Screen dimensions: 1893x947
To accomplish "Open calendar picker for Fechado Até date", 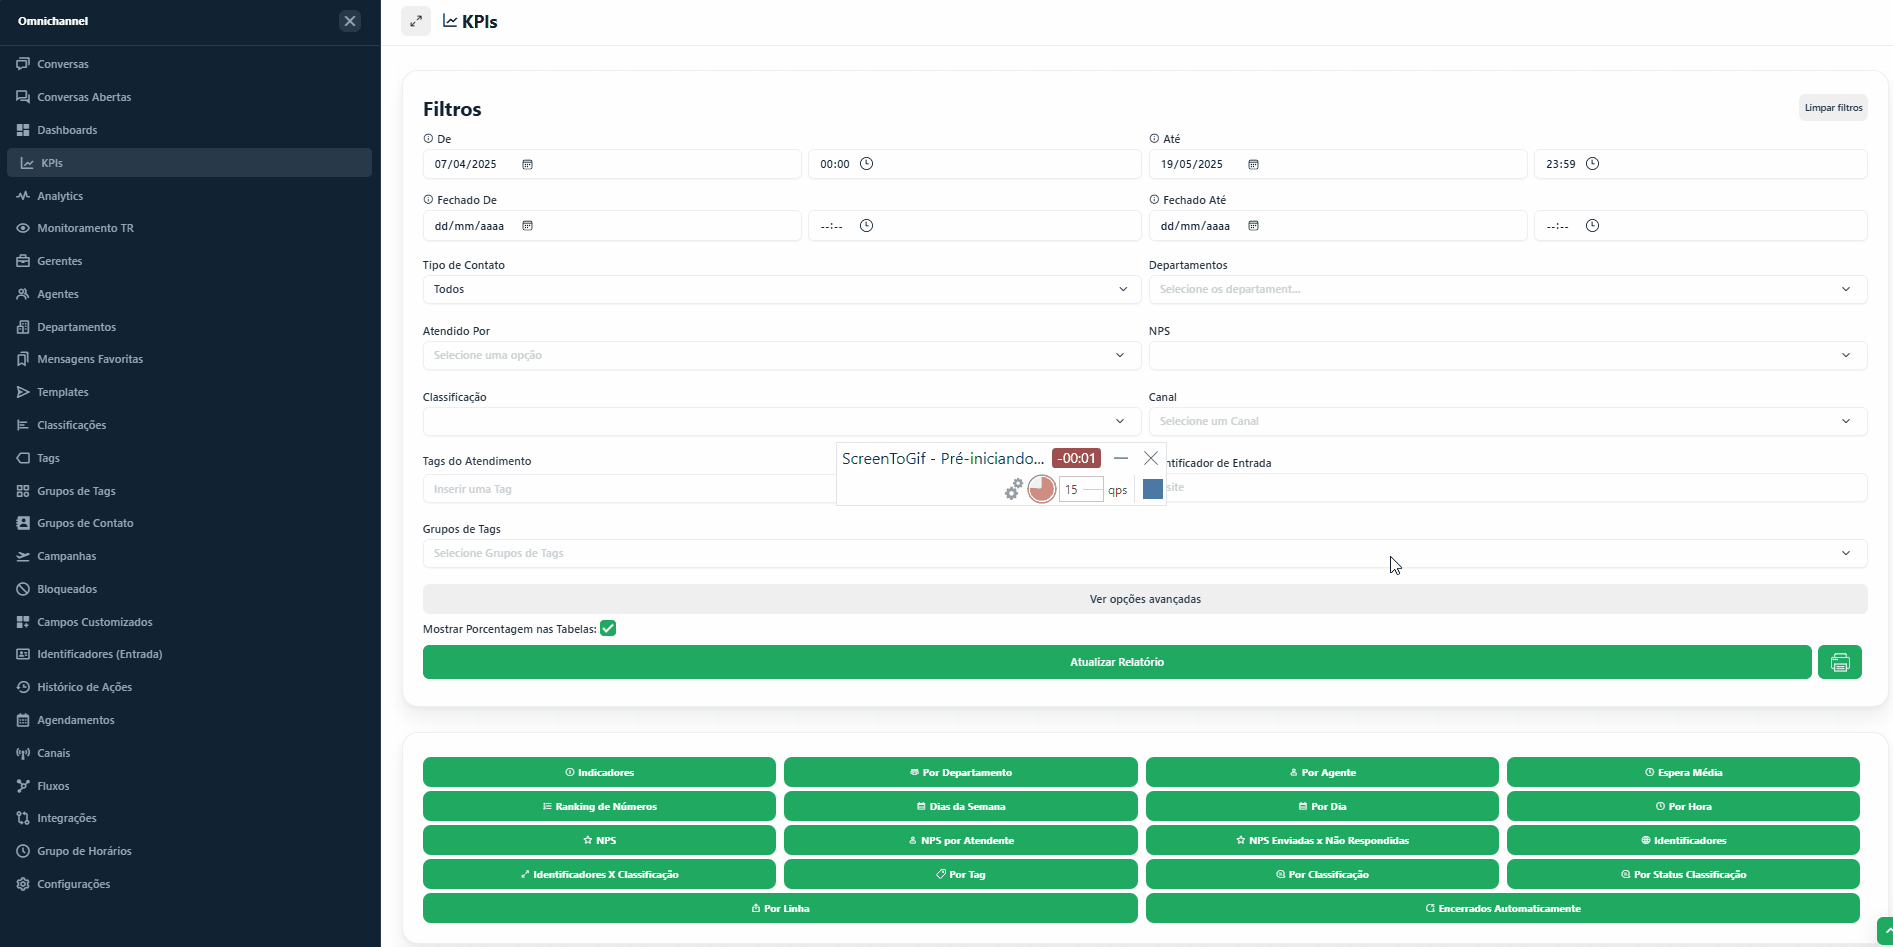I will point(1253,226).
